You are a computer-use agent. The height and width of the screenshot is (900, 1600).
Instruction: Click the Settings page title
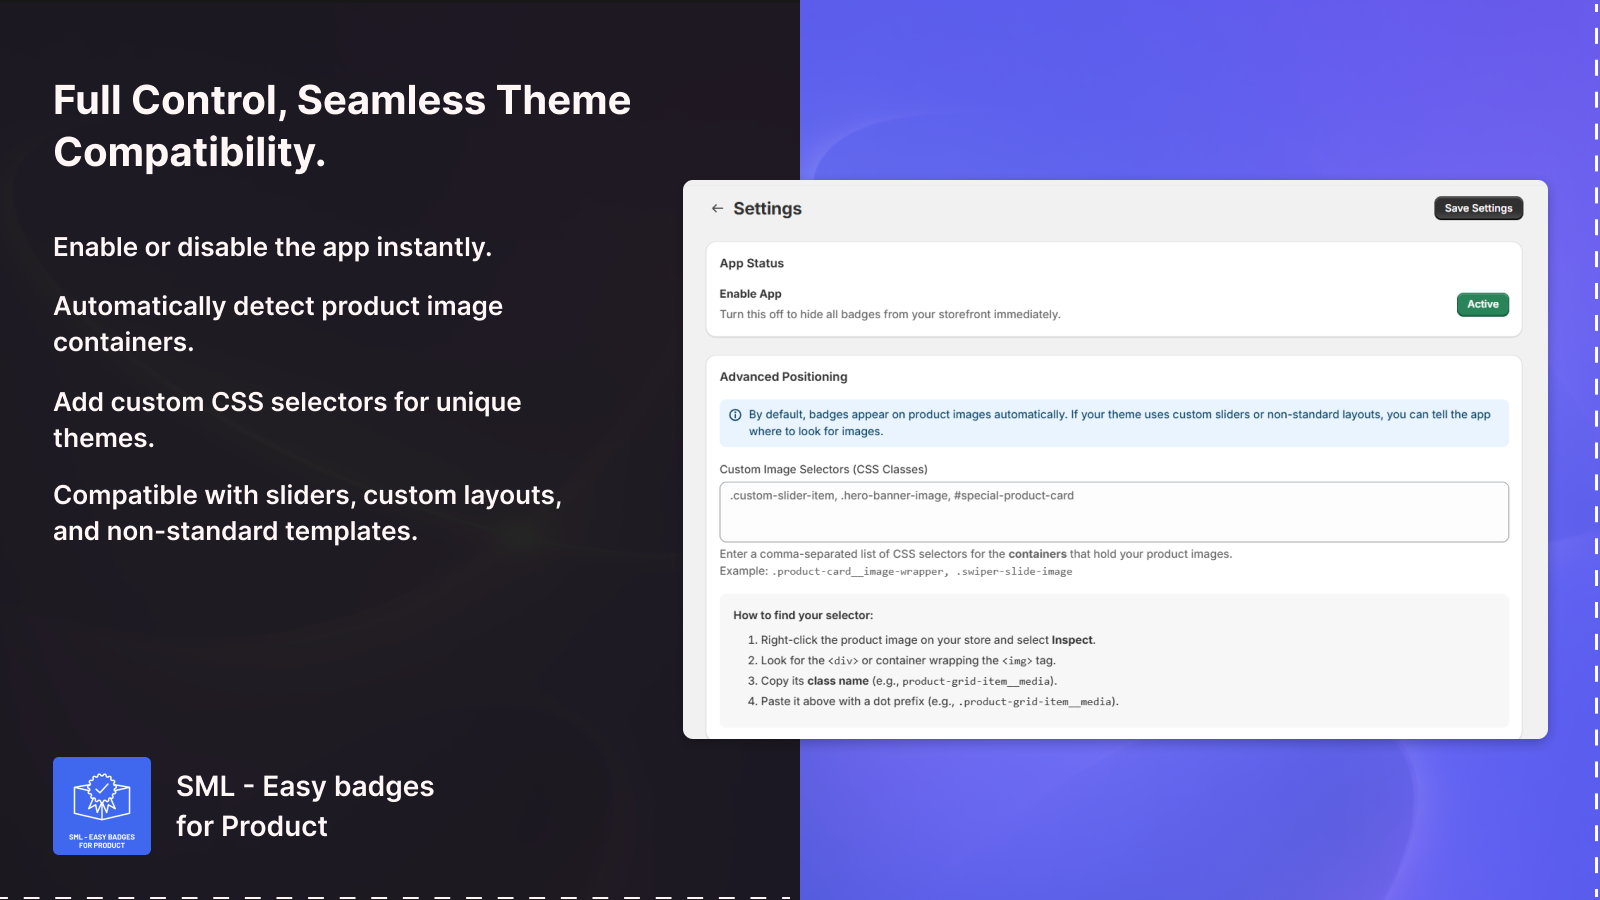pos(767,208)
